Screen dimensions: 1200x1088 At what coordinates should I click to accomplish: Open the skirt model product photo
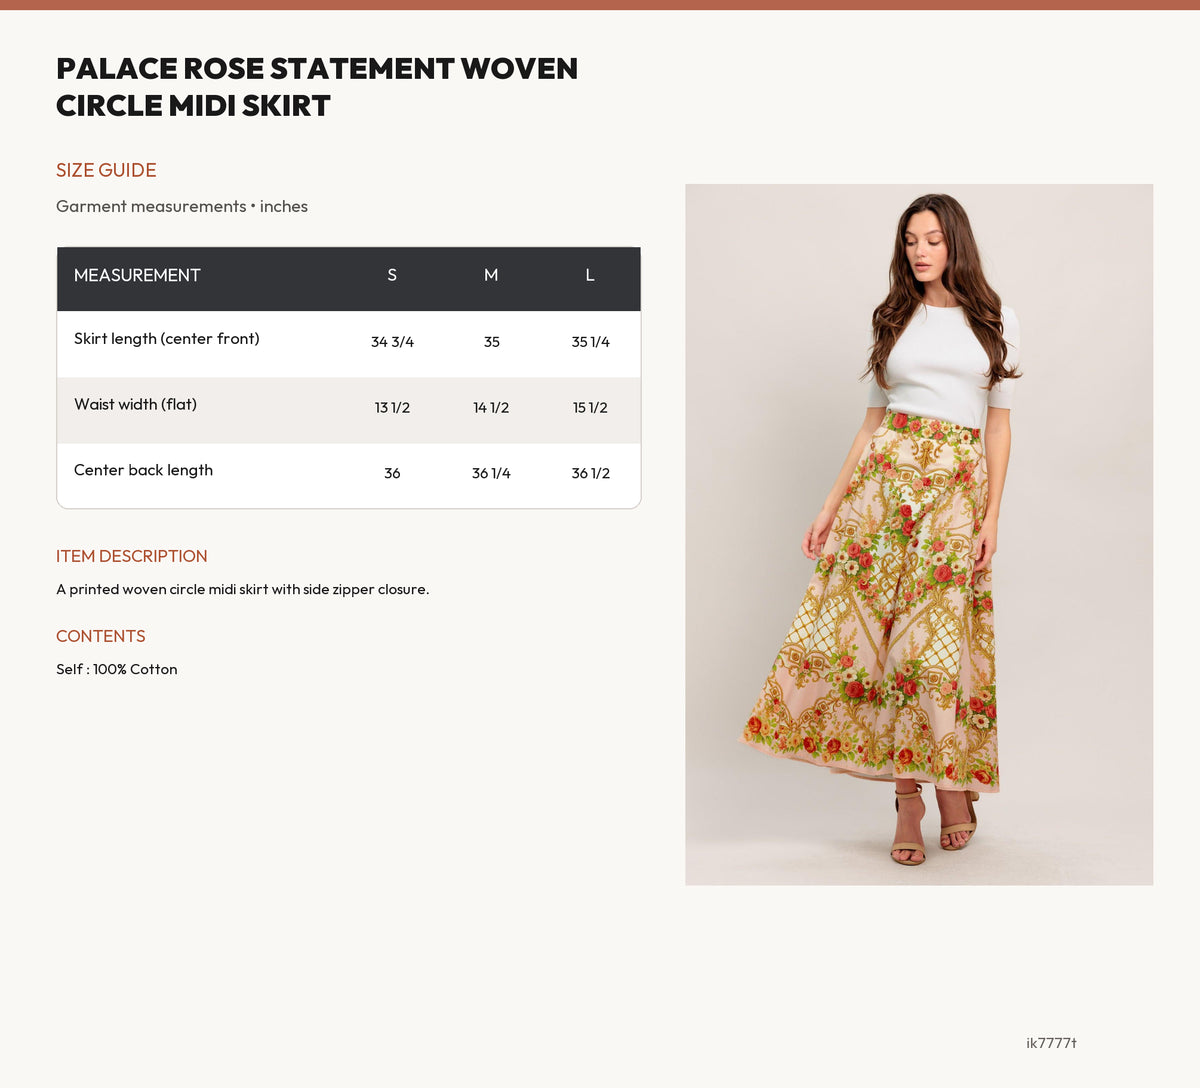coord(919,534)
